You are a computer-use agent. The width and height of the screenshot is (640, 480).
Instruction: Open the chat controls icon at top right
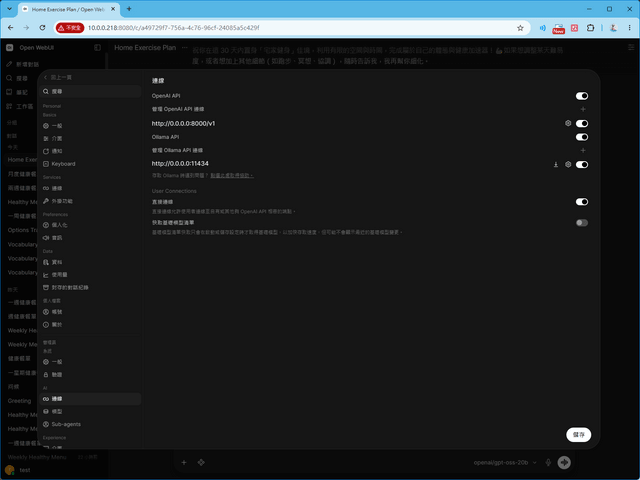(631, 48)
